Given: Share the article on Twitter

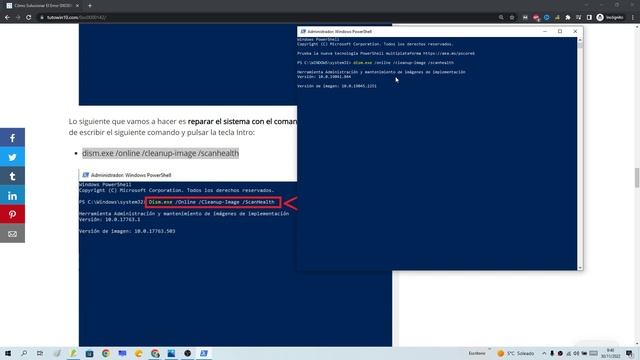Looking at the screenshot, I should (x=12, y=157).
